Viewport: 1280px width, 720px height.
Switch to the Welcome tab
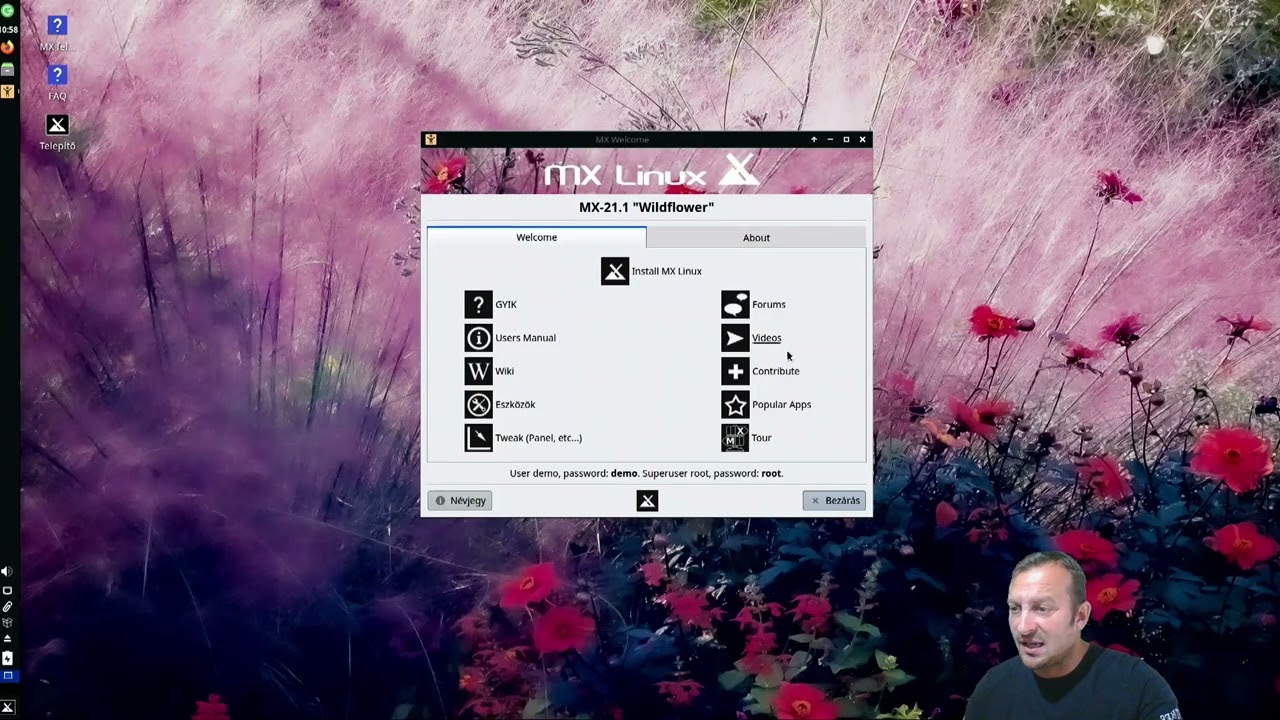(x=536, y=237)
